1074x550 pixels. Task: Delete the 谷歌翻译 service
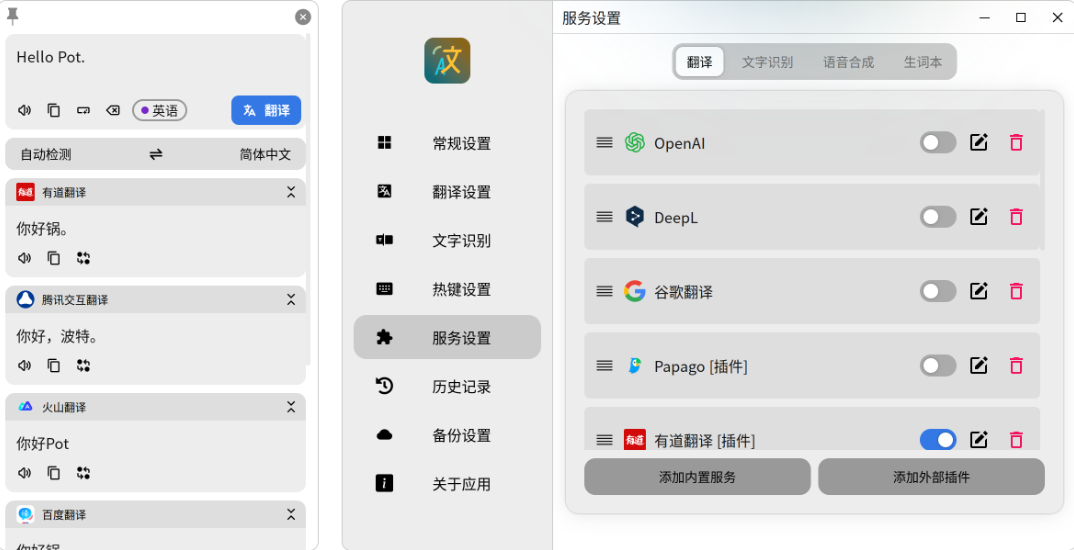click(x=1016, y=291)
